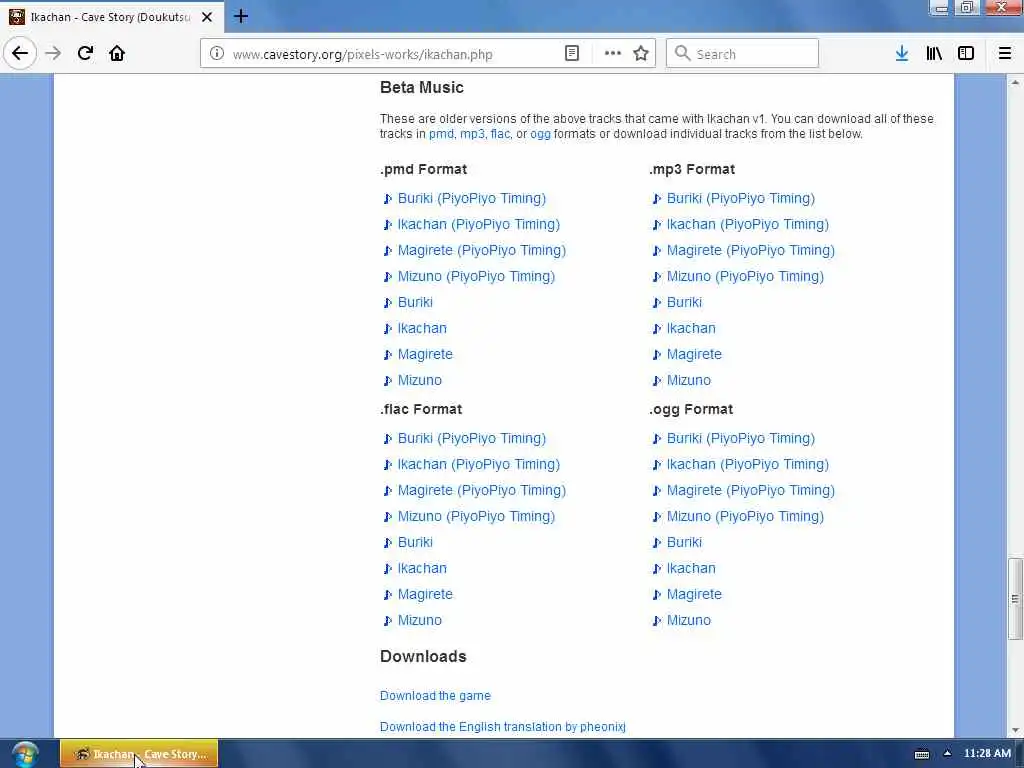Open plain Mizuno track in ogg format
The image size is (1024, 768).
pyautogui.click(x=688, y=621)
